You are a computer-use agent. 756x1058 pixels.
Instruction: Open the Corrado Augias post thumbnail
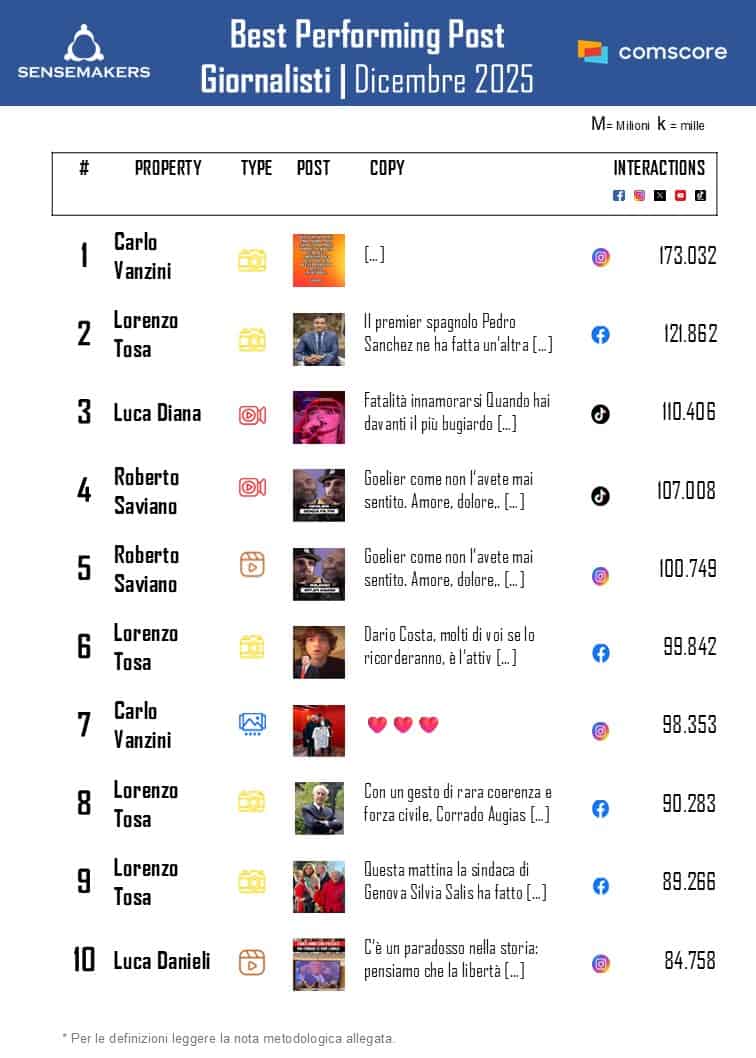(319, 808)
